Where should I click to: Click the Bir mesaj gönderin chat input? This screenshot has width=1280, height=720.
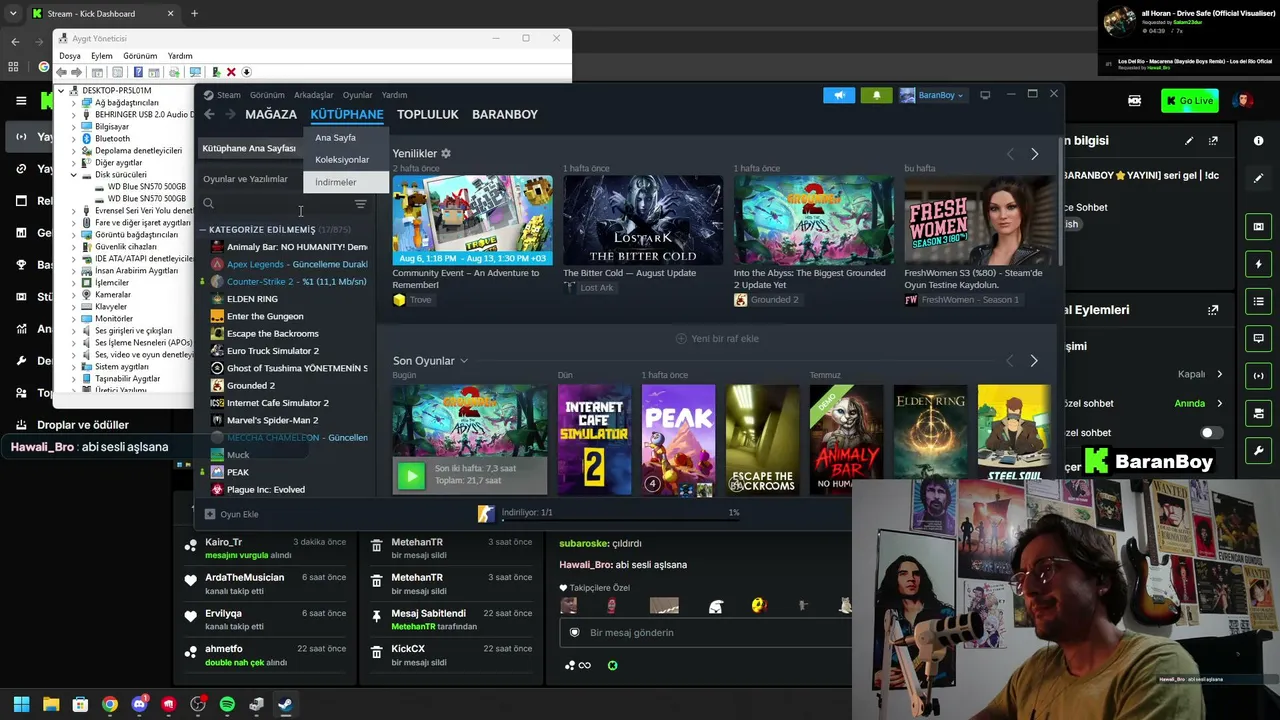[706, 633]
